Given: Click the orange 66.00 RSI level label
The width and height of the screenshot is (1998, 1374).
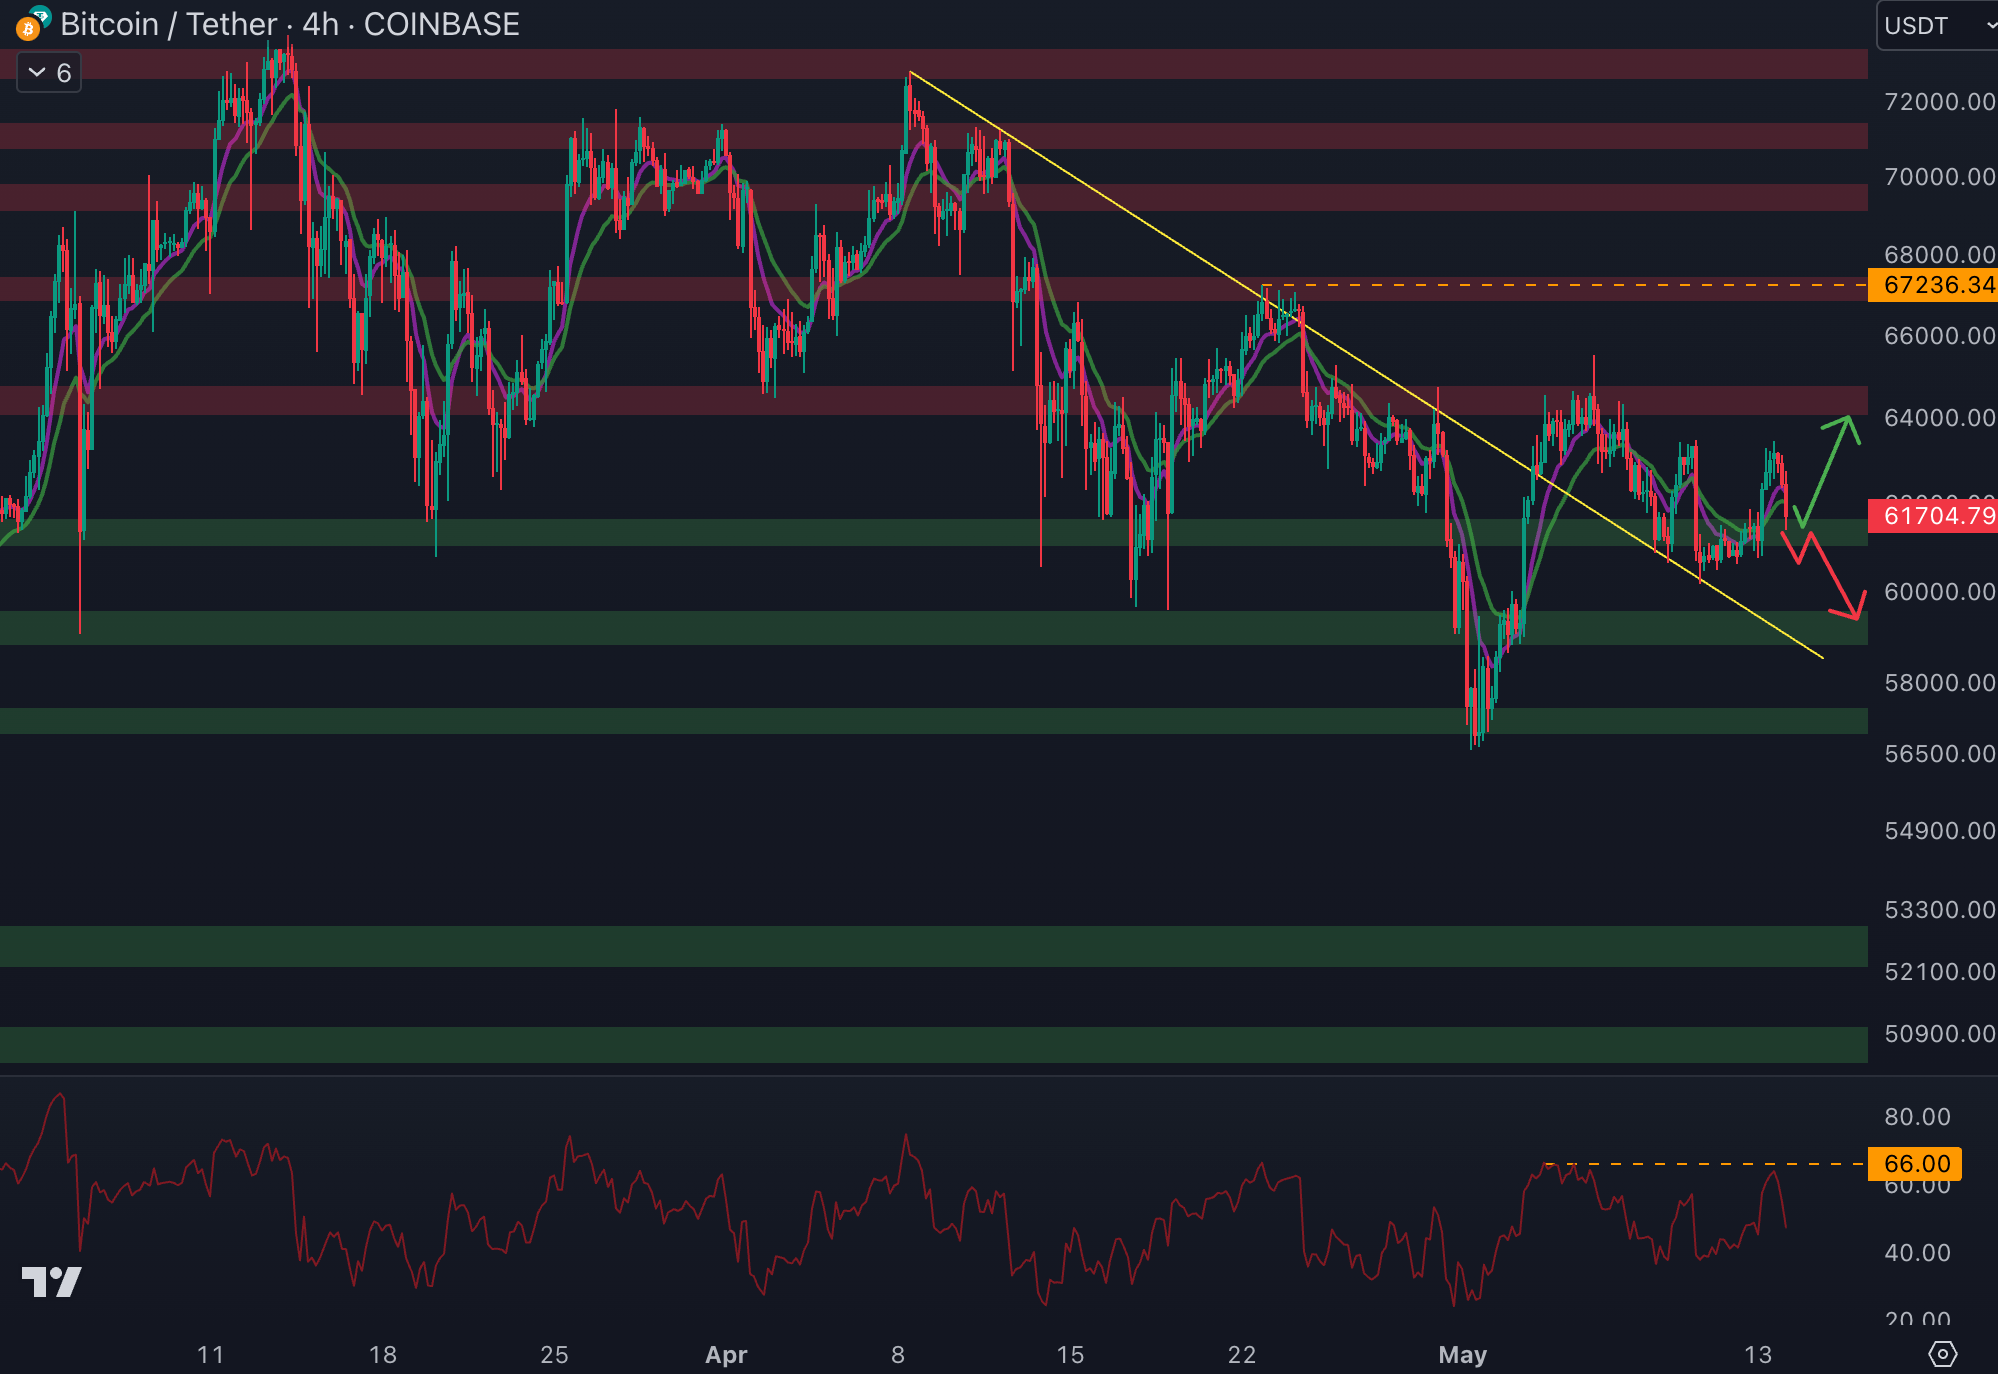Looking at the screenshot, I should point(1916,1164).
